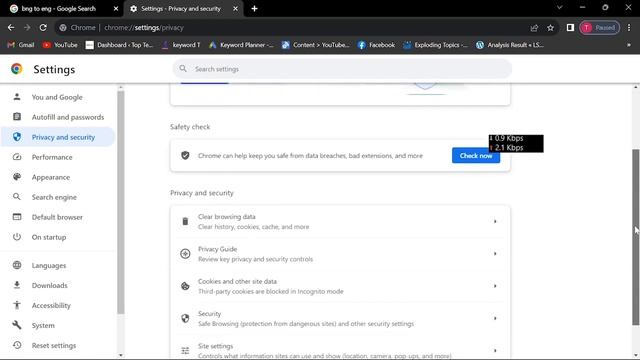
Task: Open the Keyword Planner bookmark
Action: [x=241, y=45]
